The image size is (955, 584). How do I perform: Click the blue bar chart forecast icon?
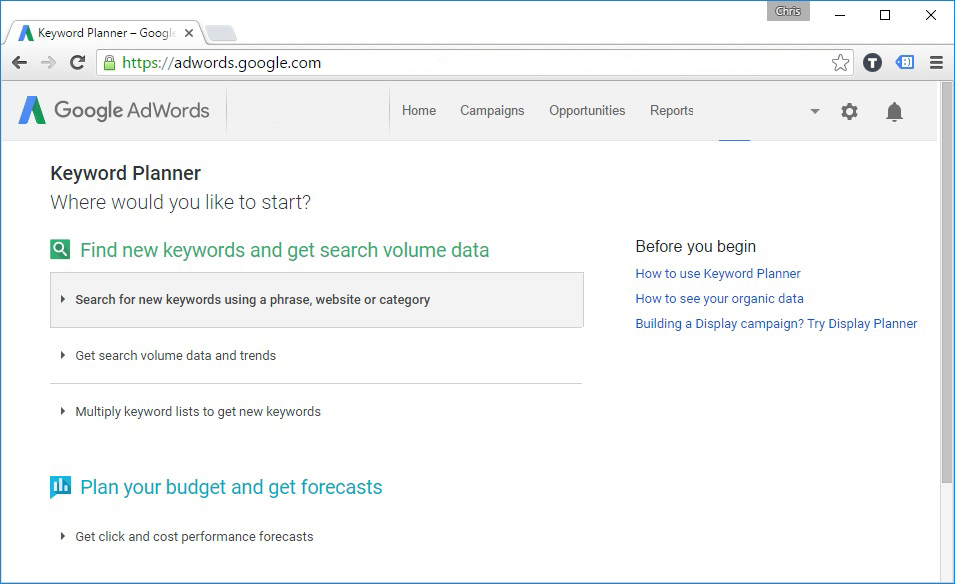(60, 487)
